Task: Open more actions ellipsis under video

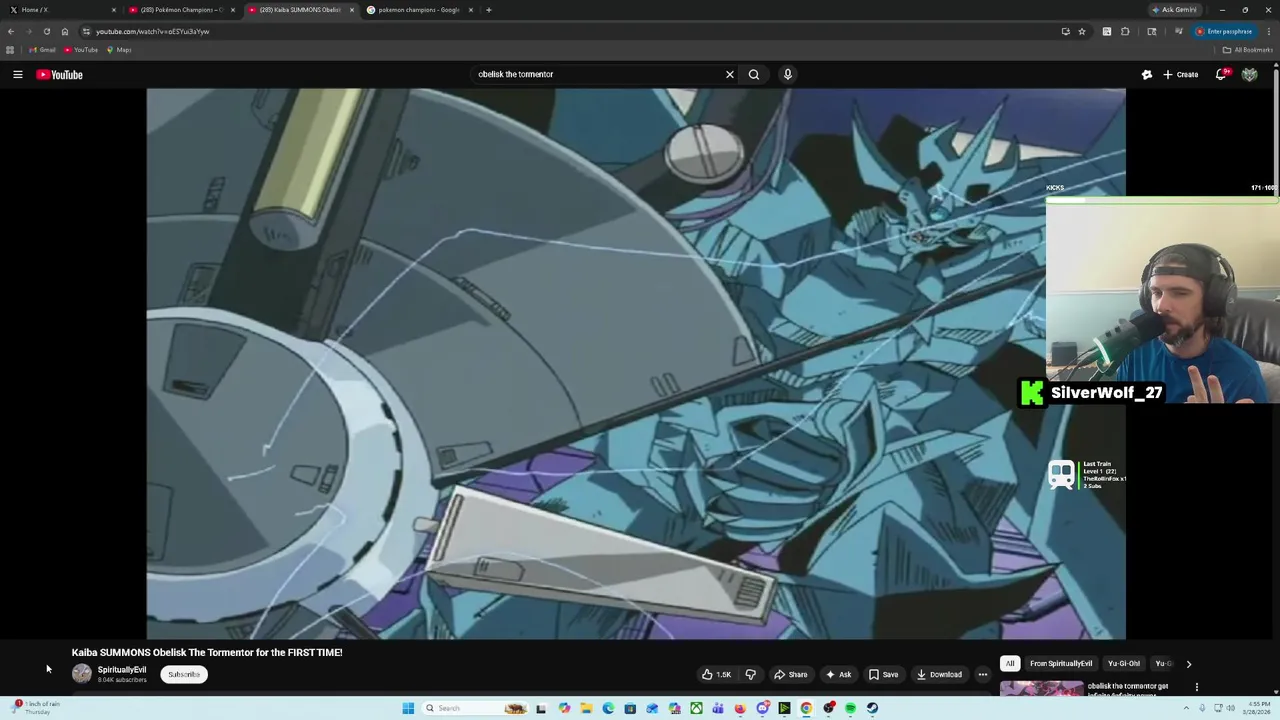Action: 983,674
